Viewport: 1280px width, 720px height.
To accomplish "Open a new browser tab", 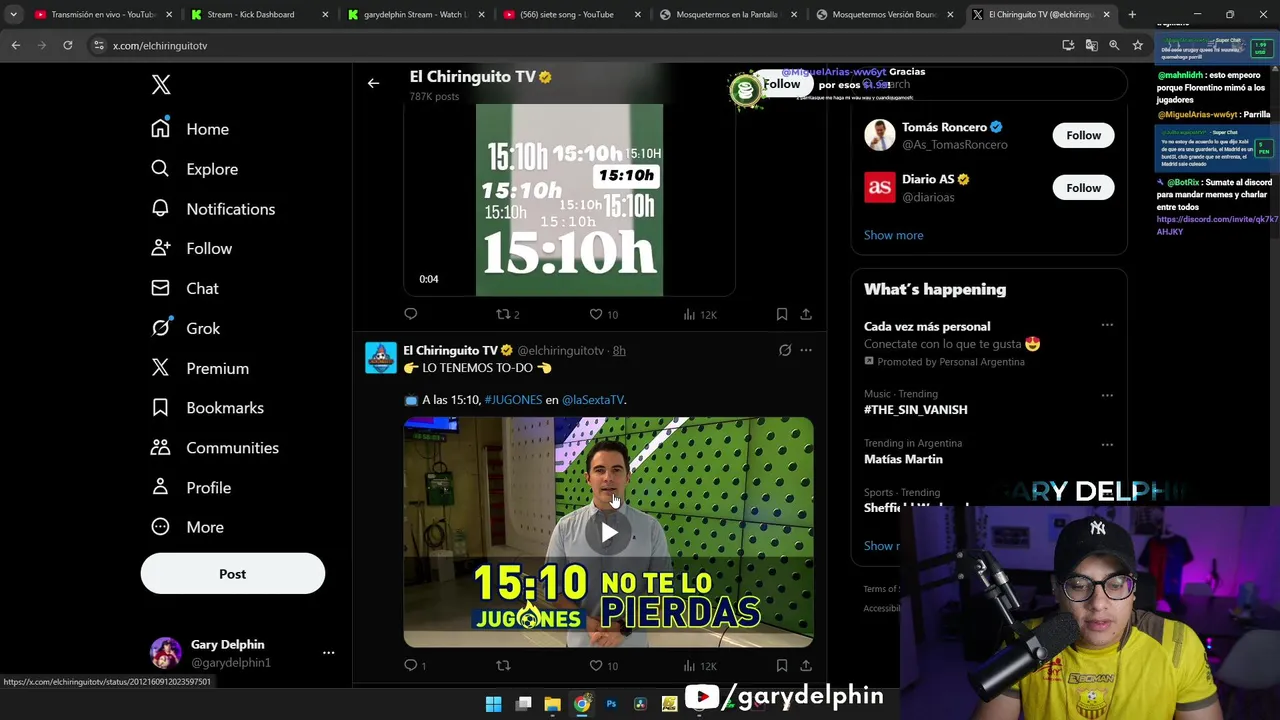I will [x=1132, y=14].
